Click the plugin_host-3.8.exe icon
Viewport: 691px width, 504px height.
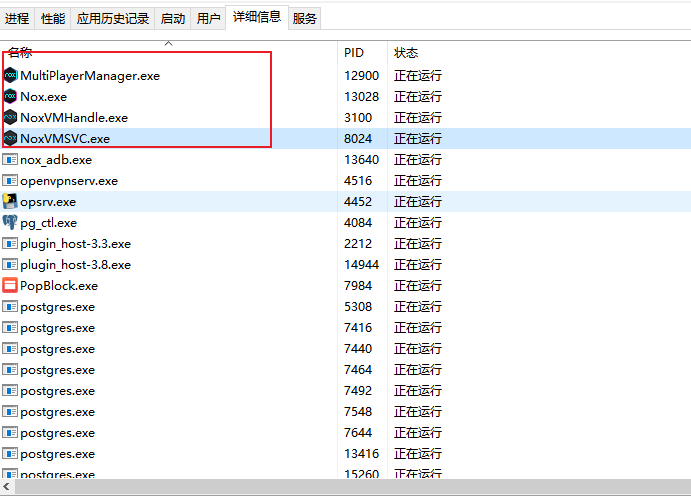click(x=10, y=265)
